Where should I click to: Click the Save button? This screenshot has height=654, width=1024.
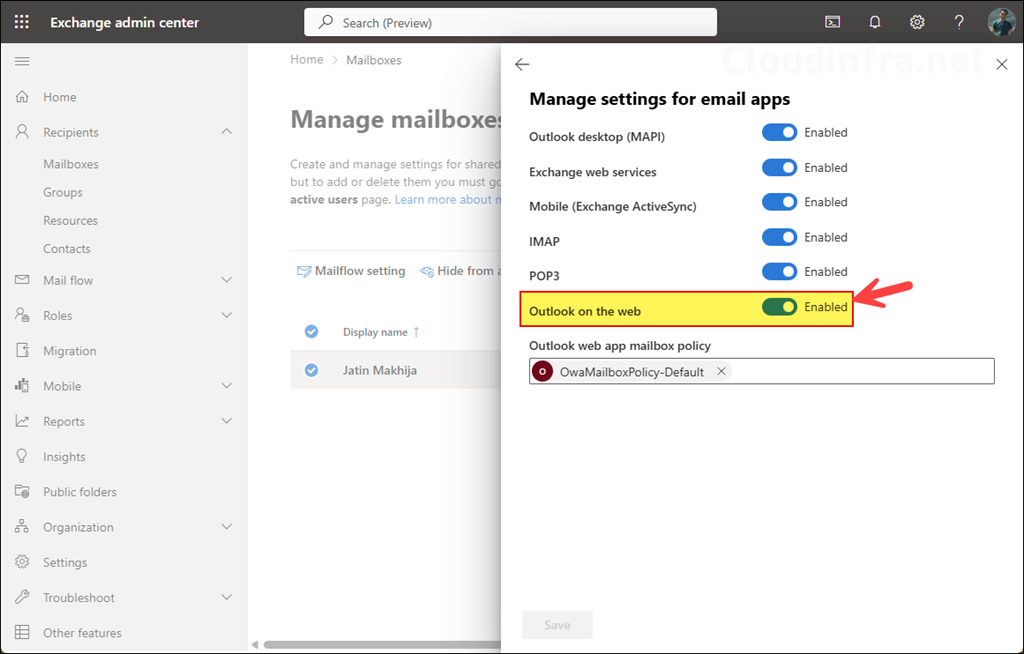(557, 624)
